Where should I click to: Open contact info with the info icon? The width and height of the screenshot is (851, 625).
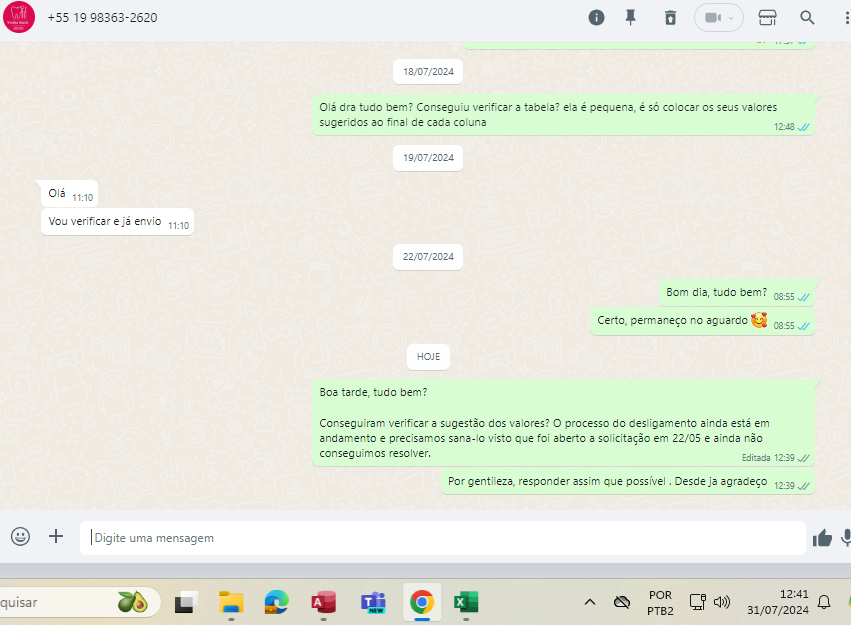596,18
